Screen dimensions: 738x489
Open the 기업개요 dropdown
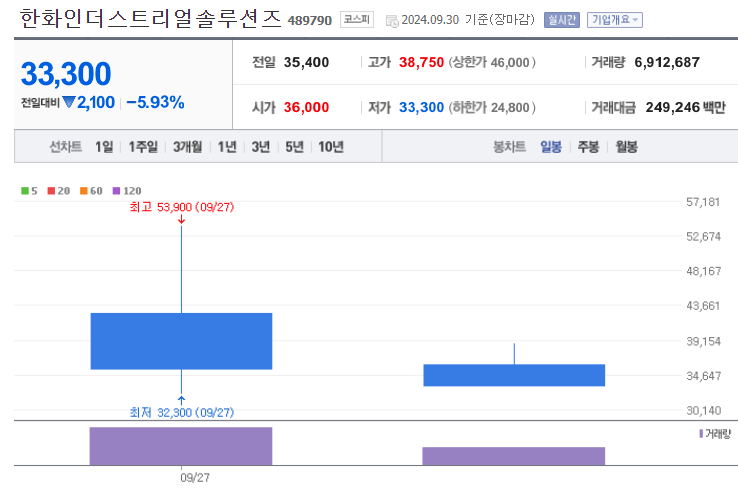tap(615, 20)
